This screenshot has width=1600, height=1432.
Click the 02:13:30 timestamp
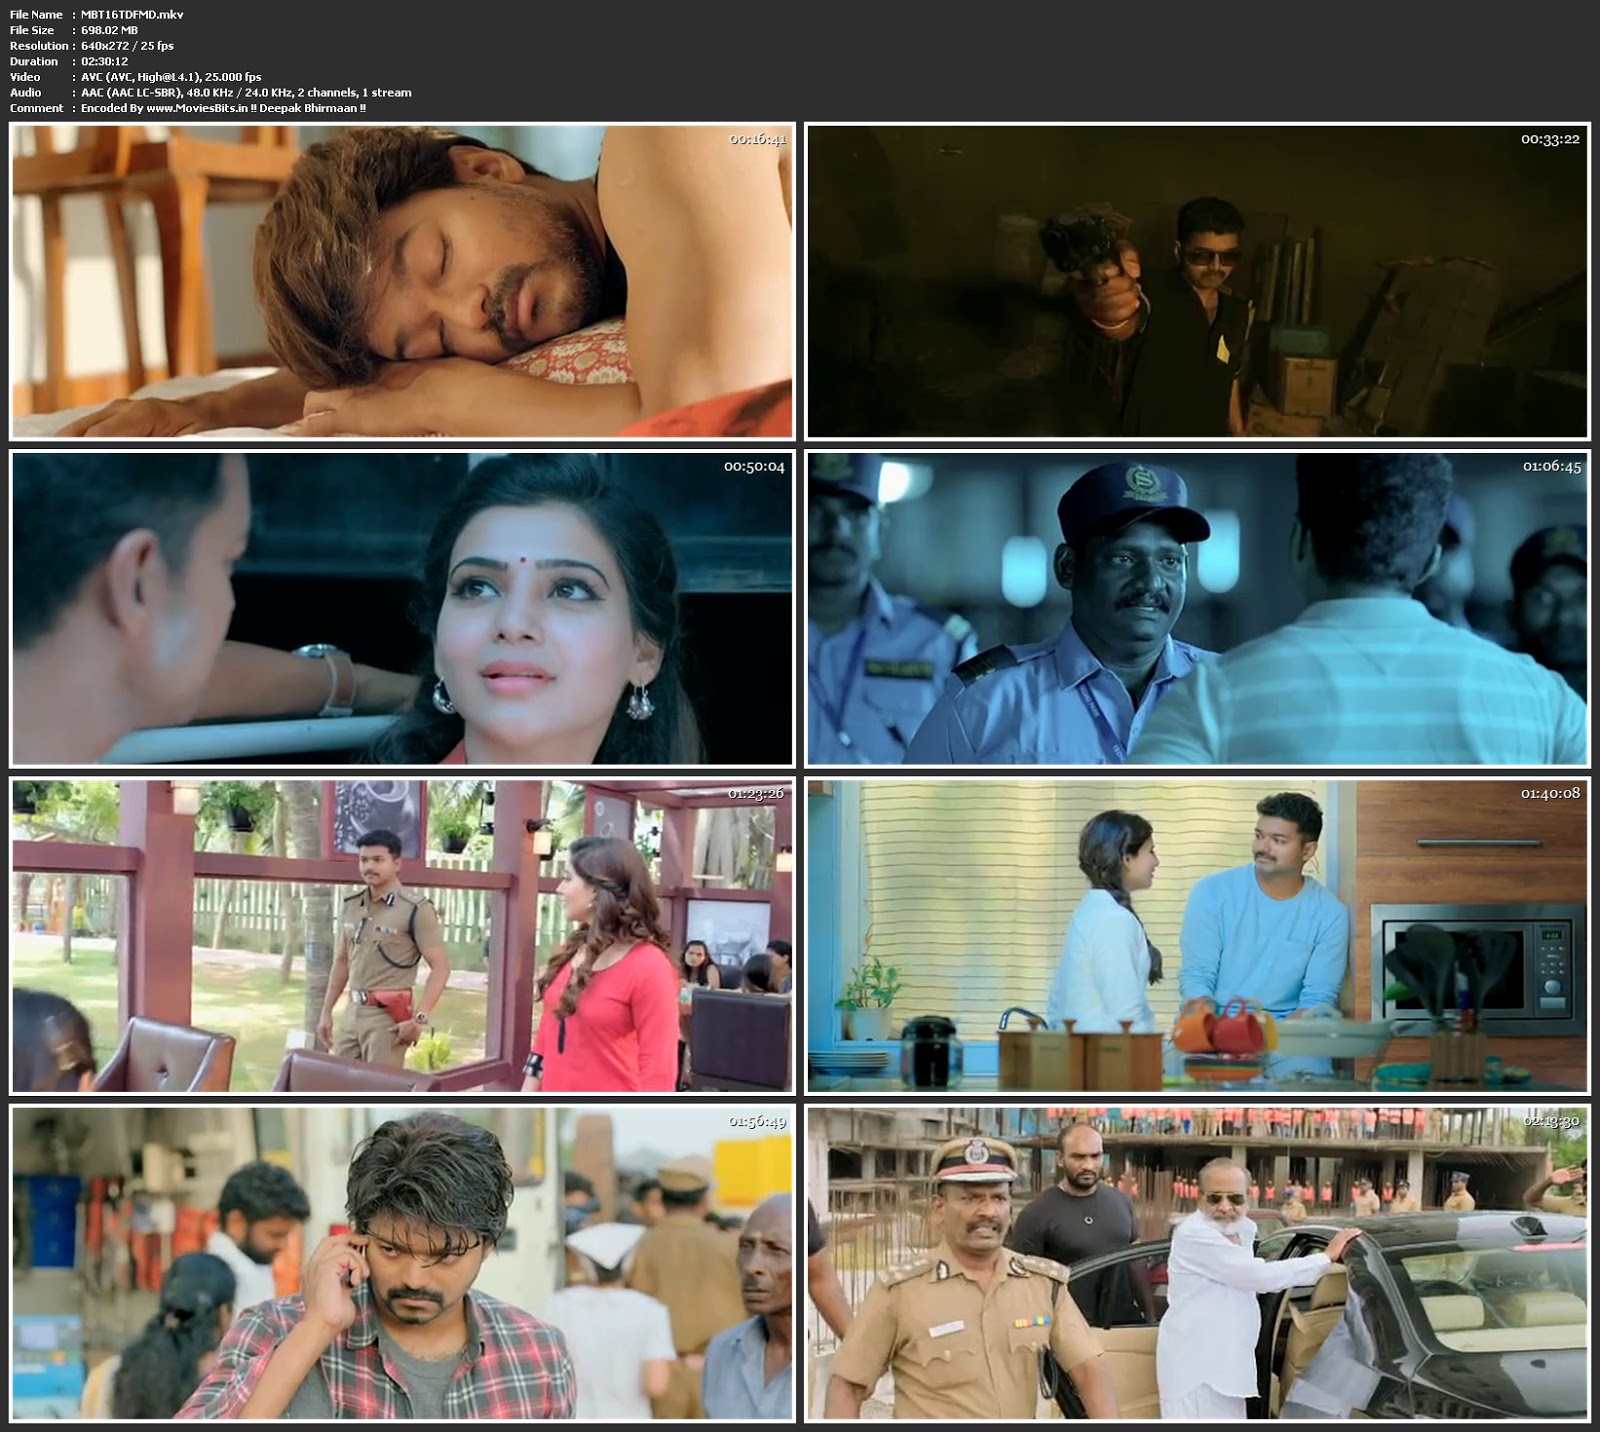pyautogui.click(x=1550, y=1121)
